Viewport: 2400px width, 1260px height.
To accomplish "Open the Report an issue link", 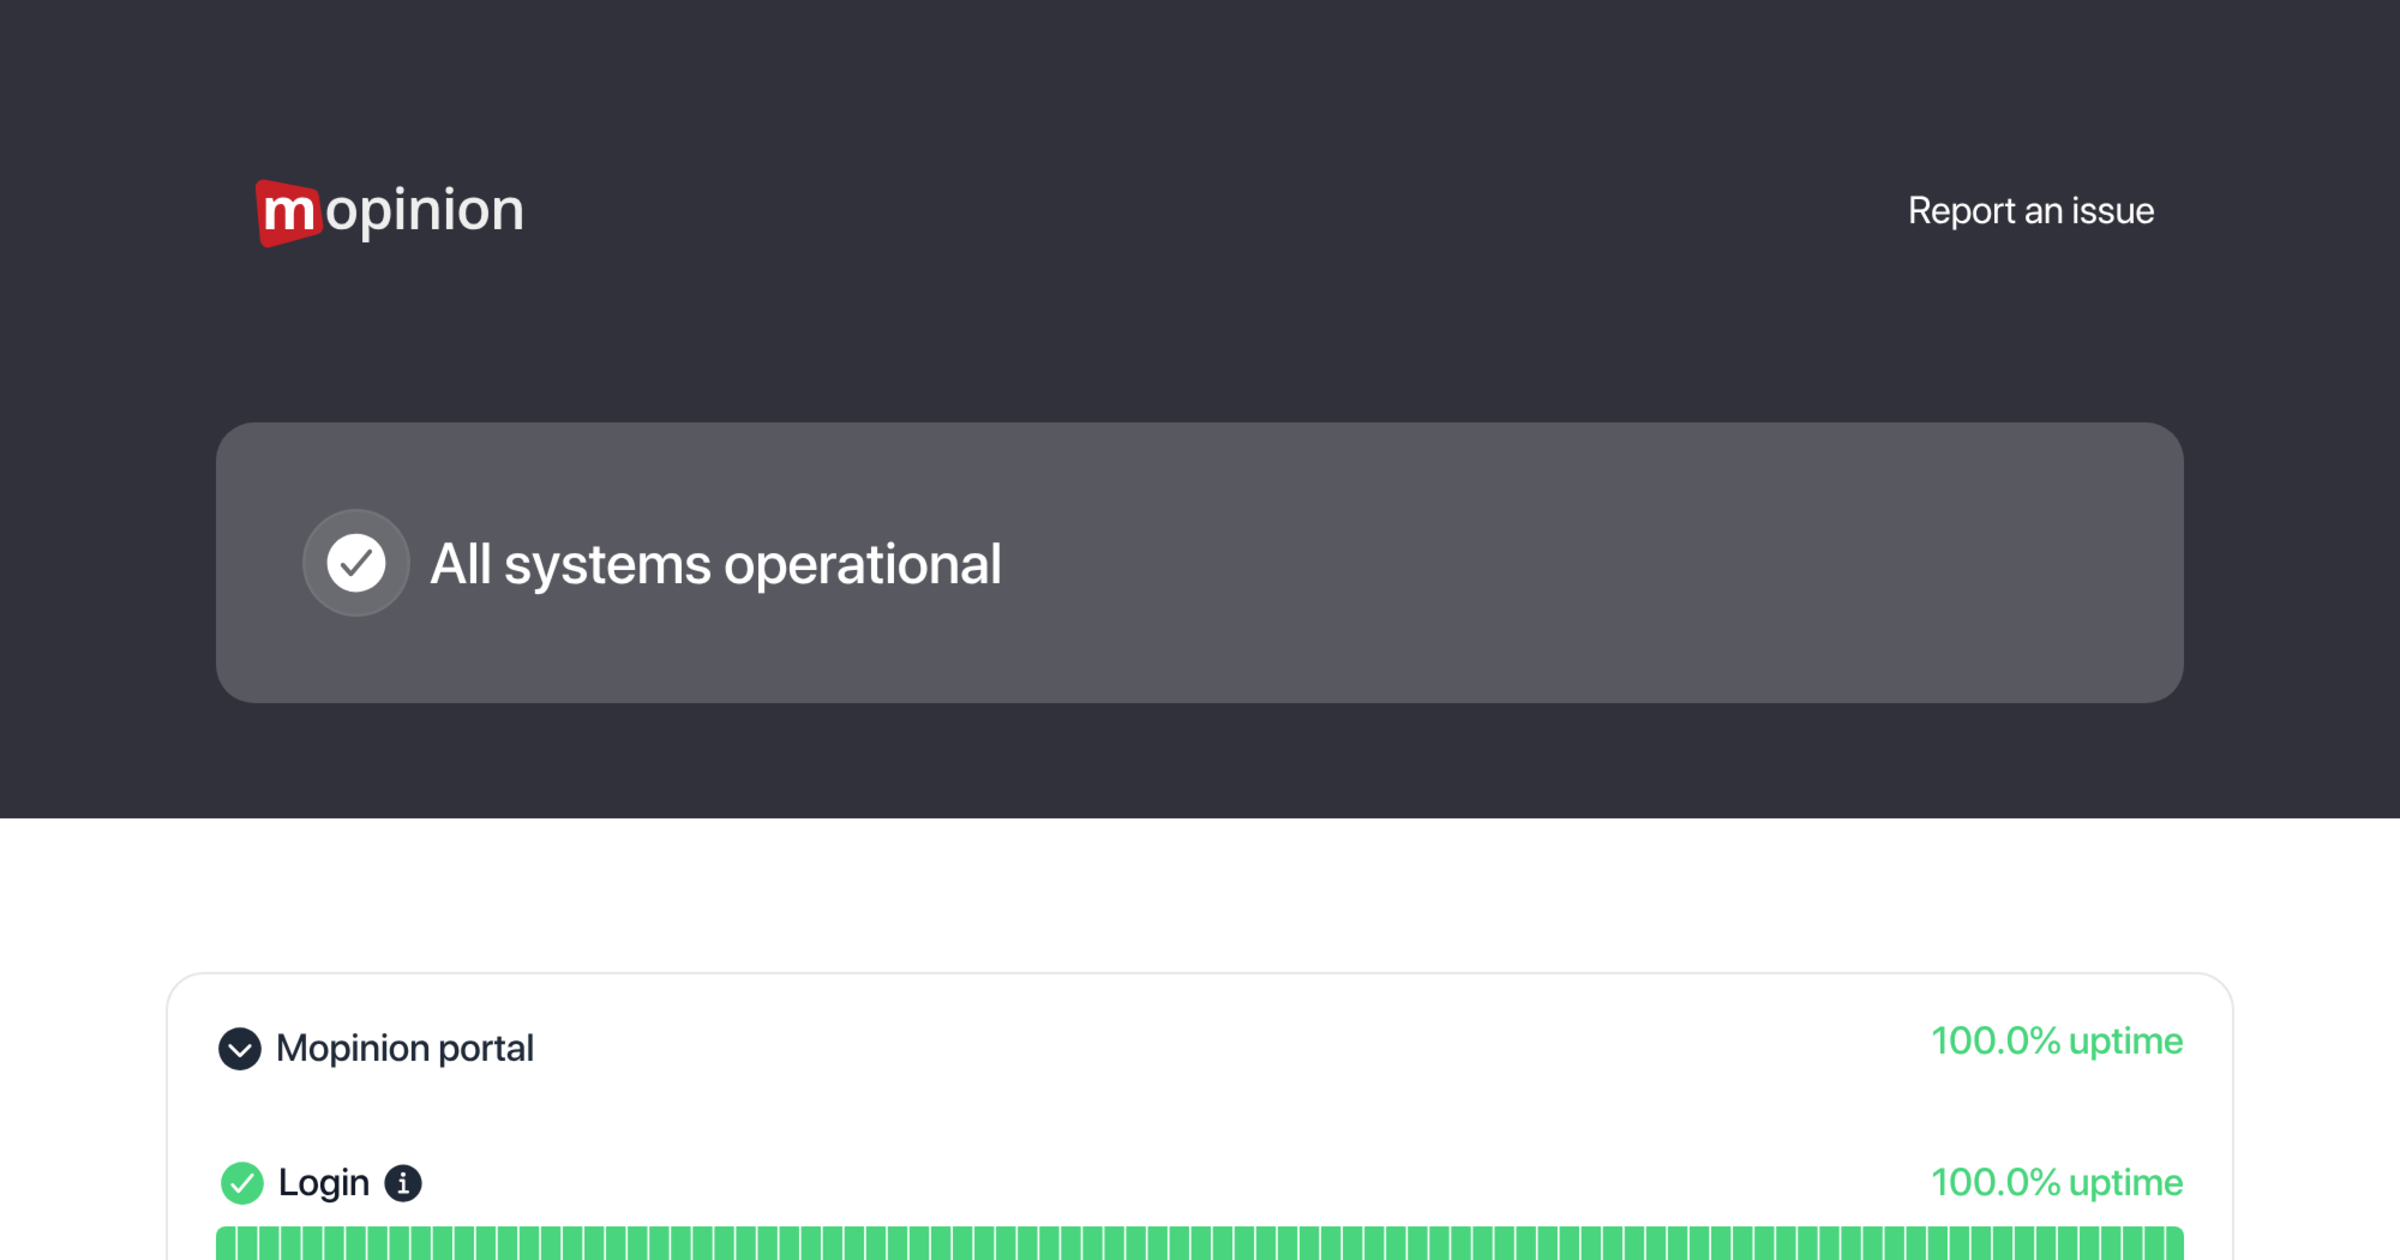I will [2030, 211].
